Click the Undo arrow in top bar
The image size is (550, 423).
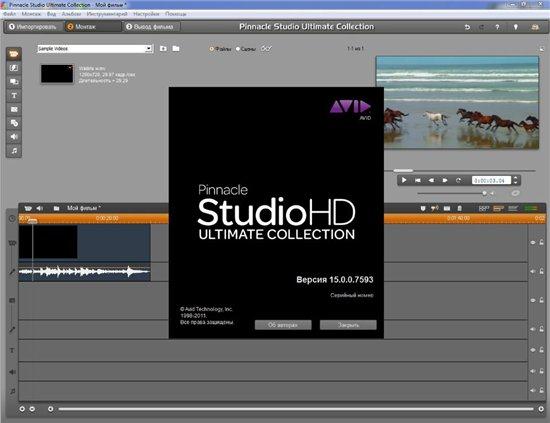coord(467,27)
